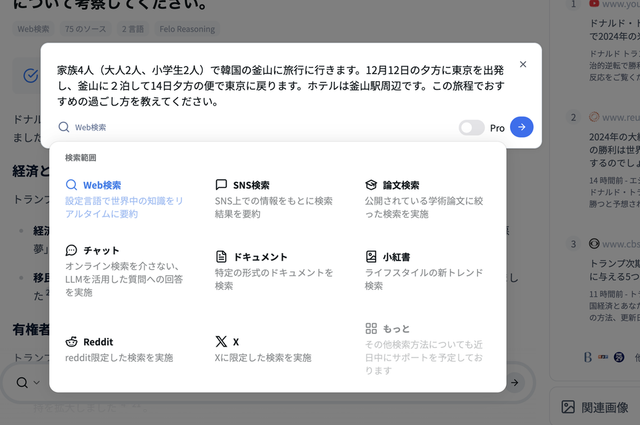This screenshot has width=640, height=425.
Task: Click the 論文検索 graduation cap icon
Action: tap(371, 185)
